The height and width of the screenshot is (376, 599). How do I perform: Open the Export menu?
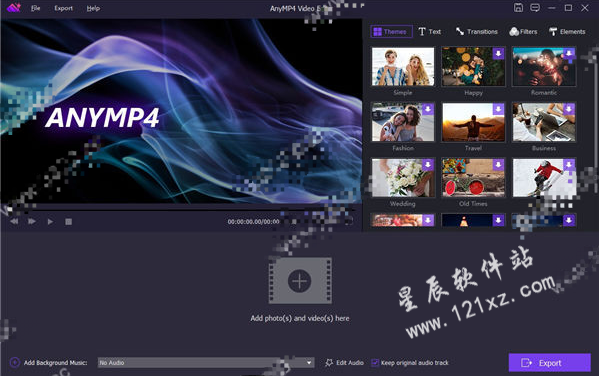(x=63, y=8)
